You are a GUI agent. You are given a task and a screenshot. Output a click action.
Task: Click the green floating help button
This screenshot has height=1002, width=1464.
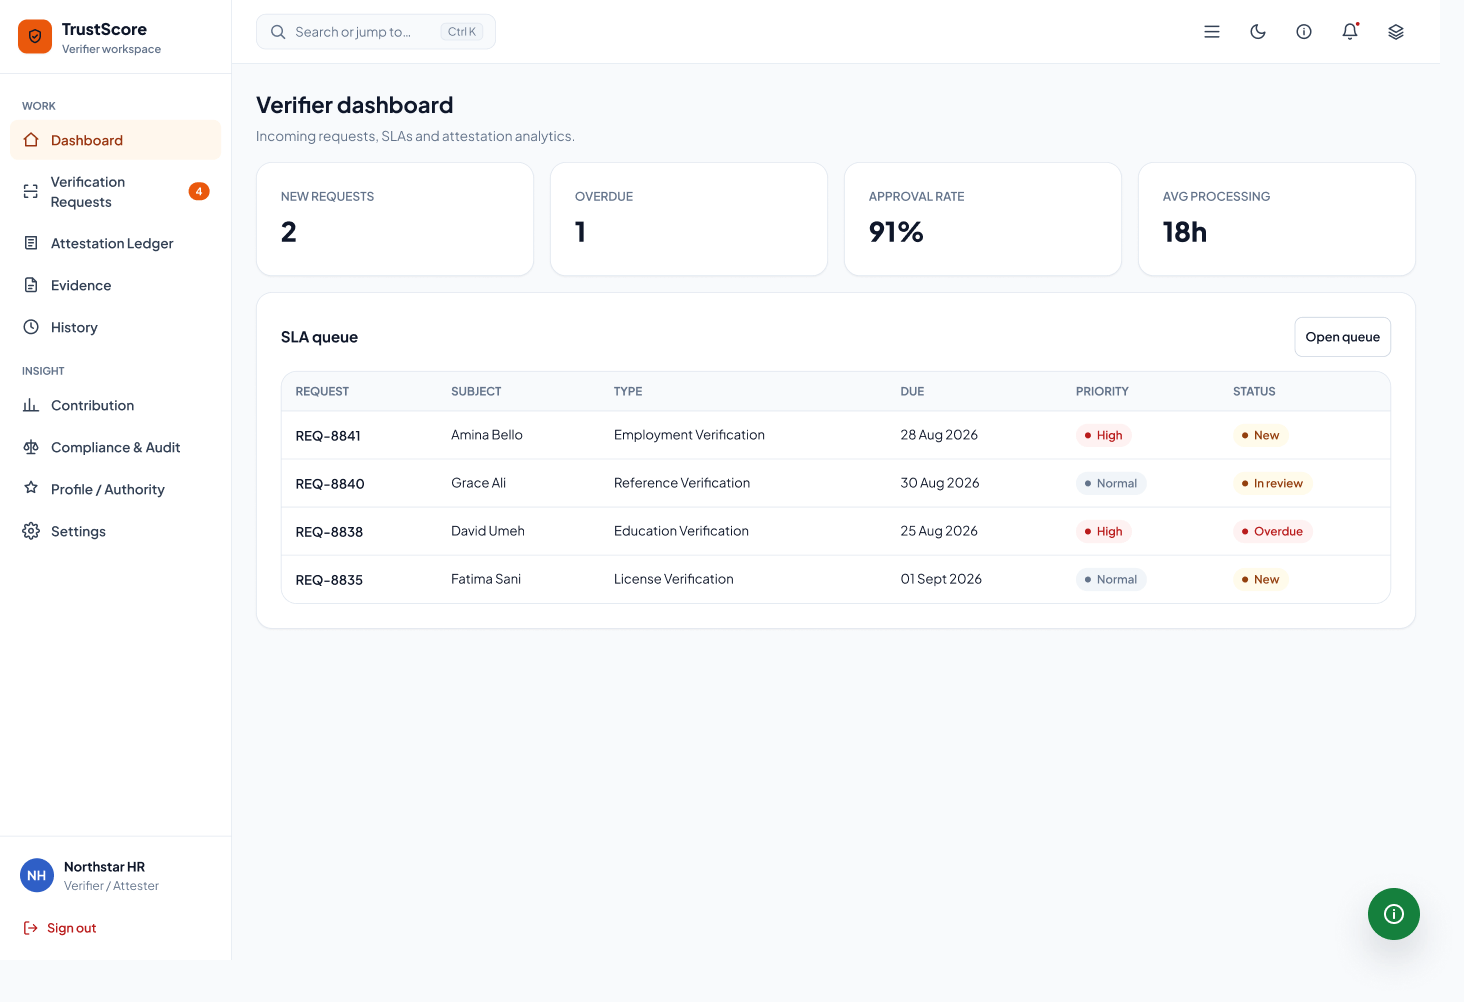tap(1394, 914)
